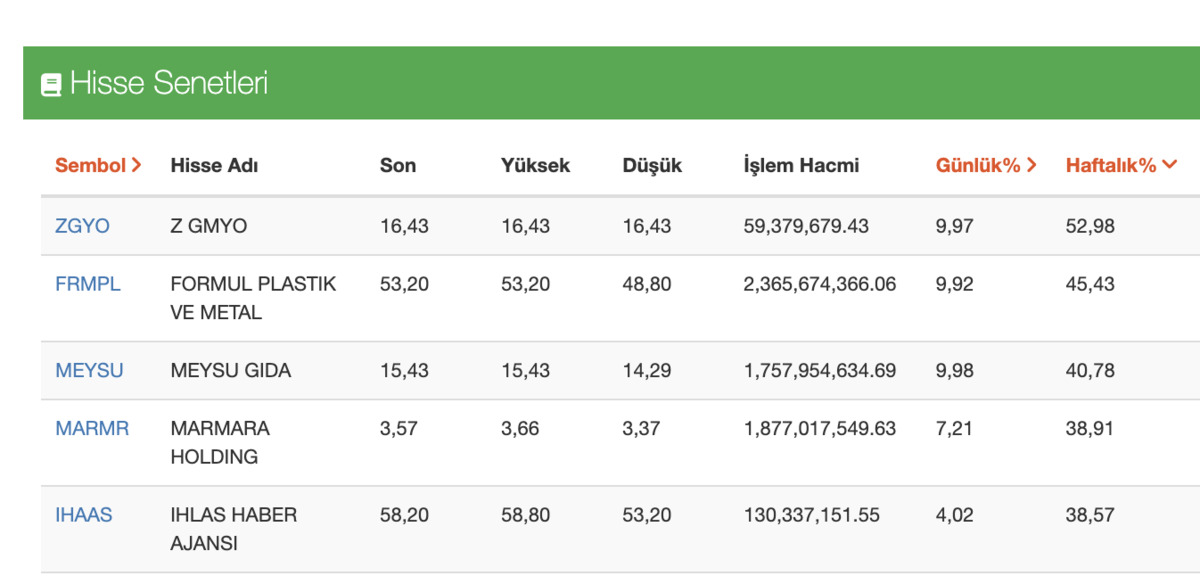Click the Yüksek column header
Screen dimensions: 1200x576
pos(535,165)
